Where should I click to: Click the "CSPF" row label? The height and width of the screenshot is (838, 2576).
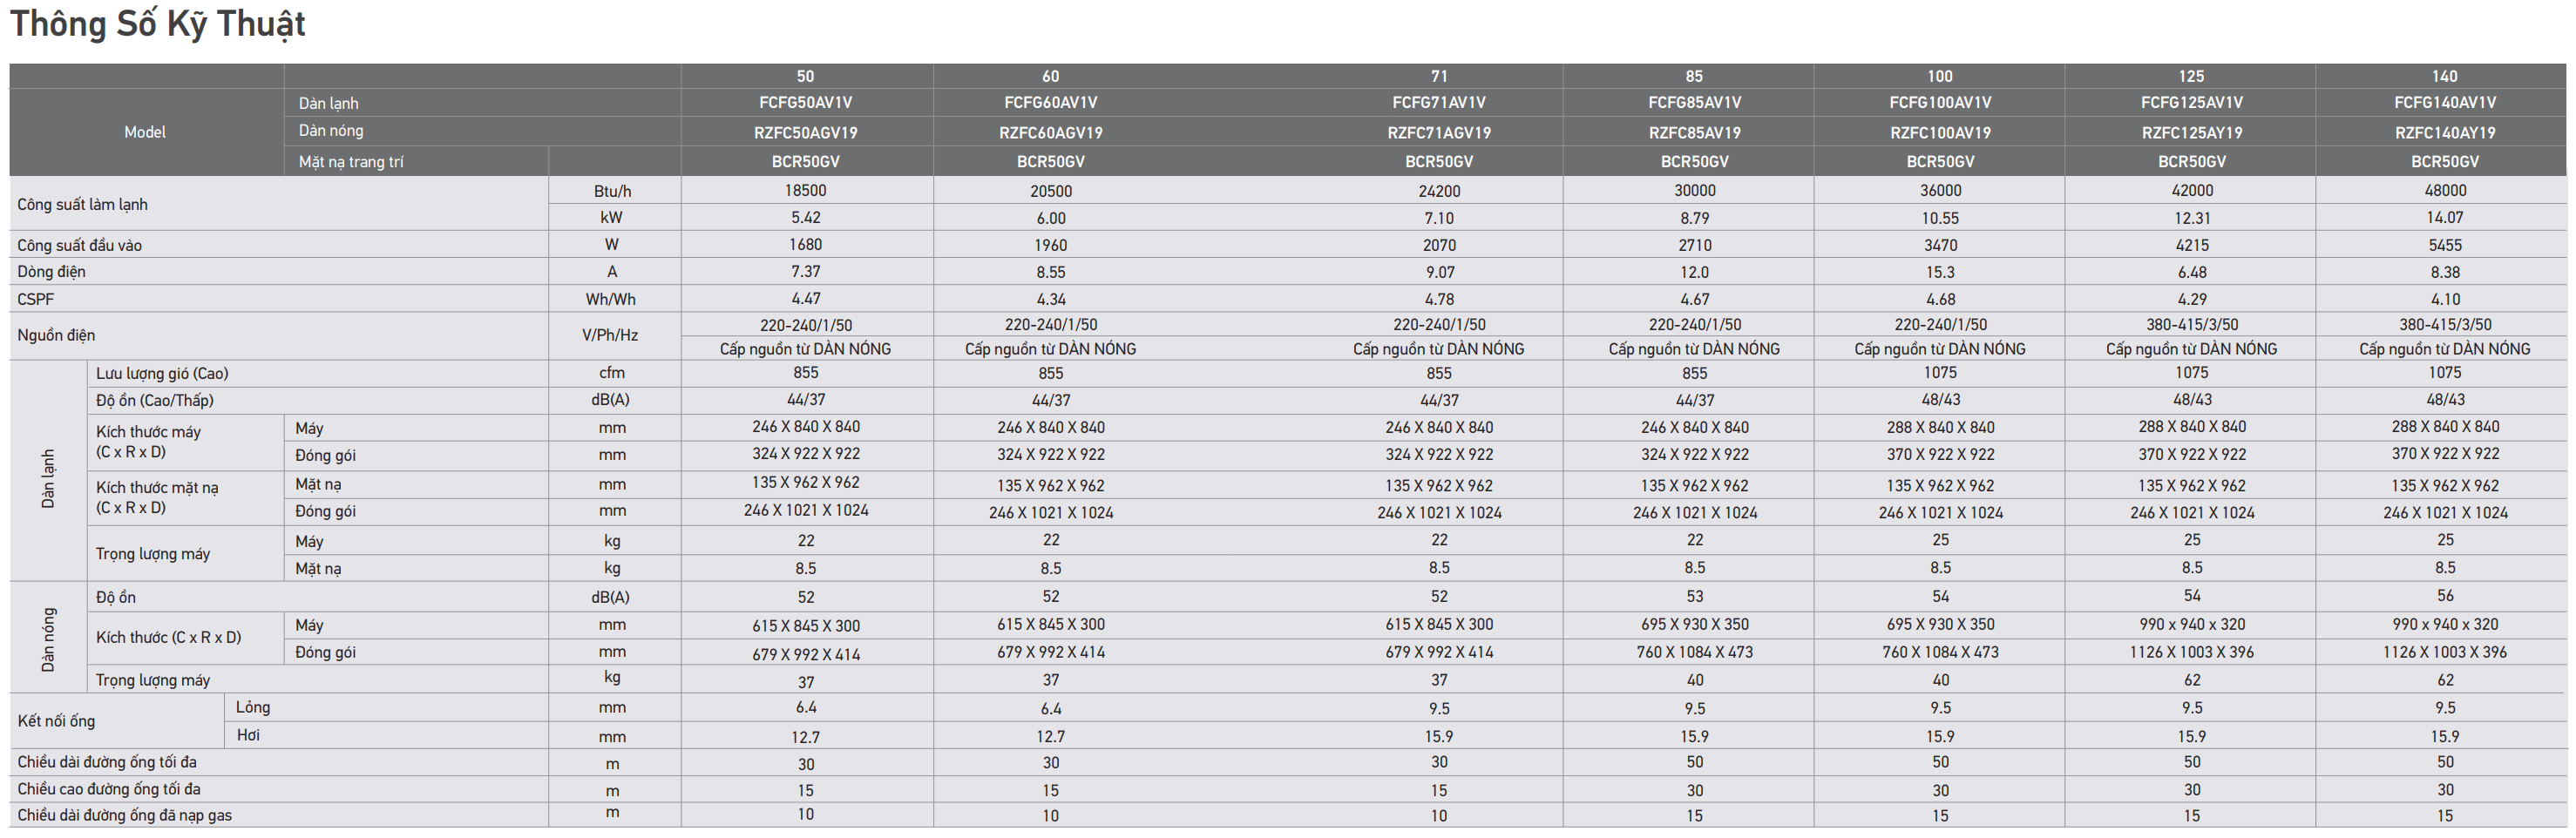[x=36, y=299]
